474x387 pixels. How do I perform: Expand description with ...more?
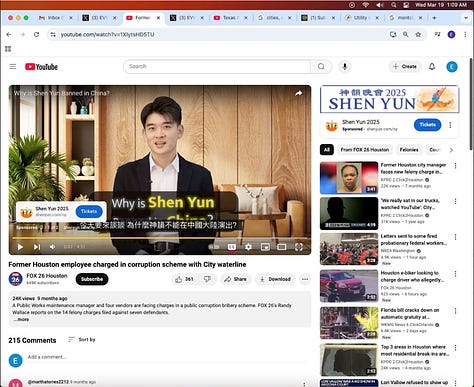(21, 319)
